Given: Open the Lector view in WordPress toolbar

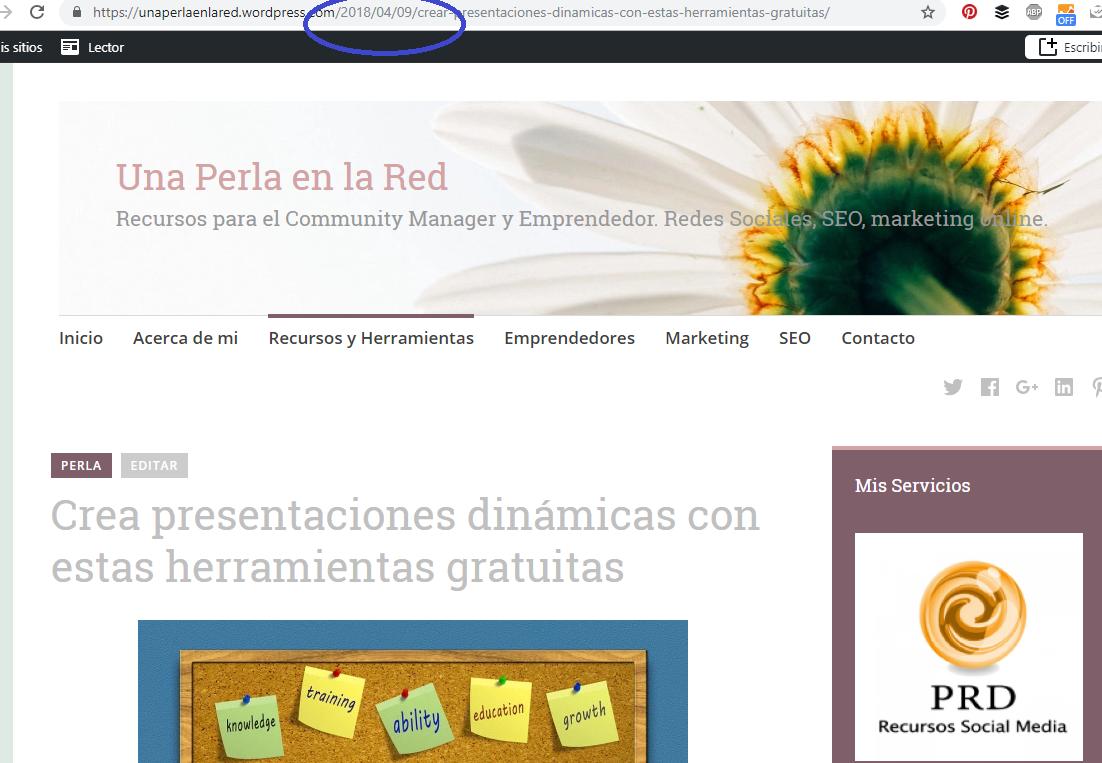Looking at the screenshot, I should [92, 46].
